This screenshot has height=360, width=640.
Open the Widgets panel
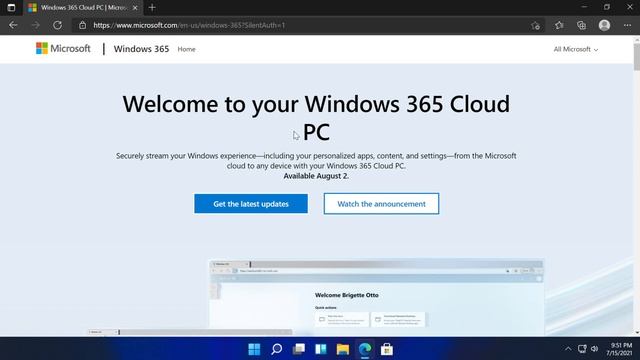[x=321, y=349]
